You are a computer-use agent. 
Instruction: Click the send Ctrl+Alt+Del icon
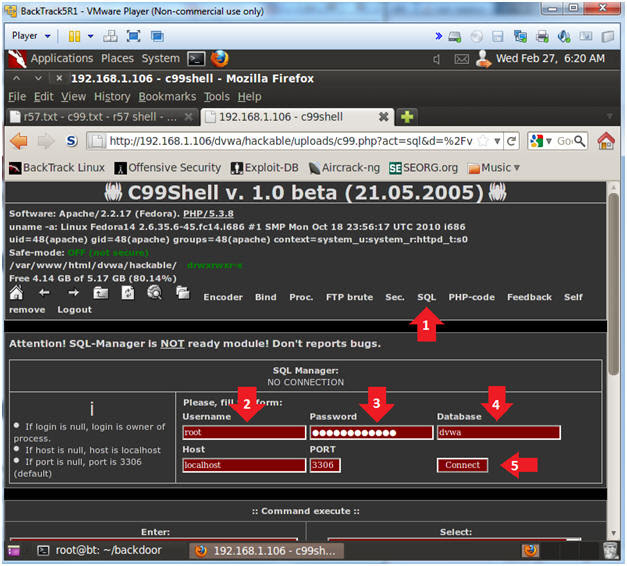click(x=110, y=36)
